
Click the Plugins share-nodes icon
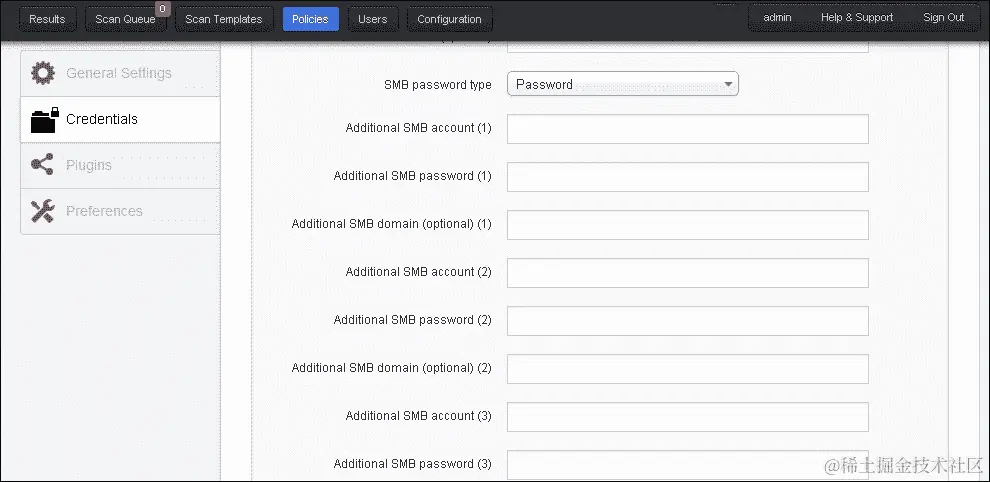point(42,165)
